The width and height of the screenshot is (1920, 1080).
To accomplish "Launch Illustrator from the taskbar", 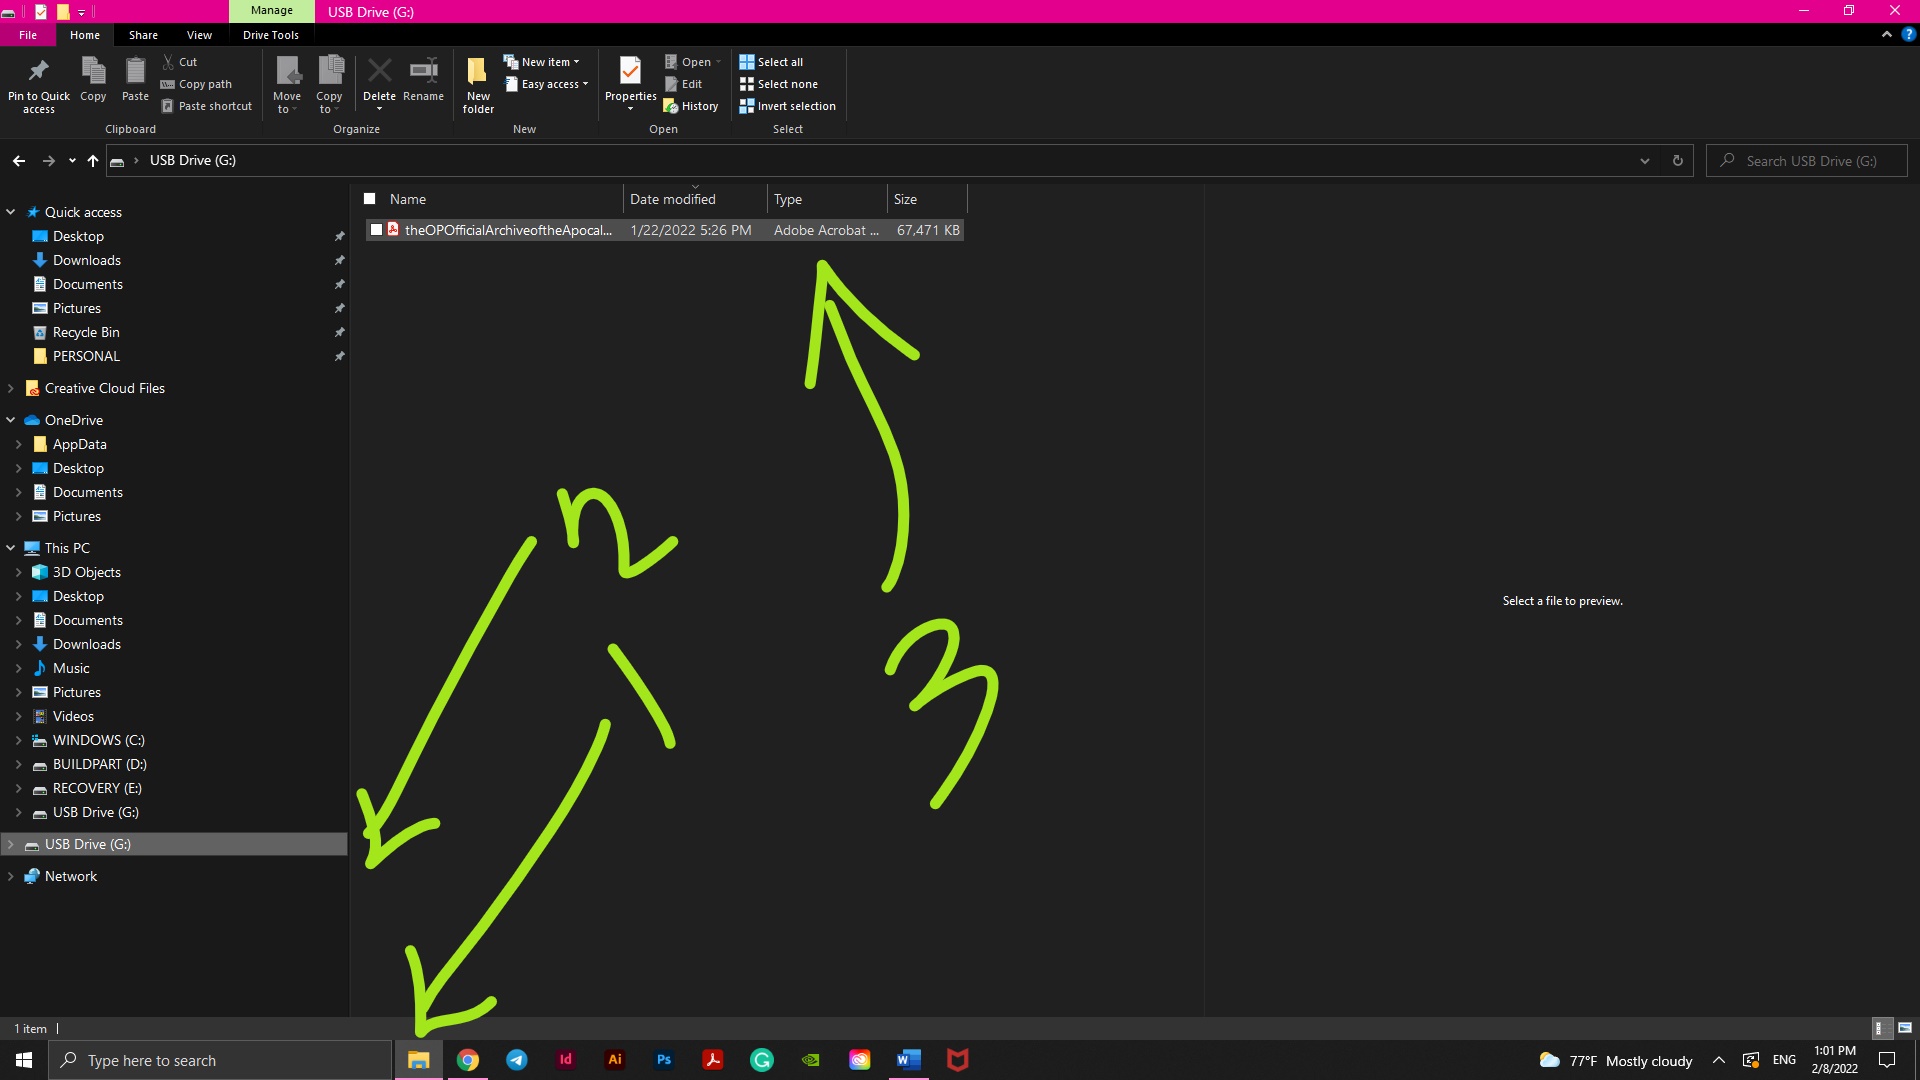I will pos(615,1060).
